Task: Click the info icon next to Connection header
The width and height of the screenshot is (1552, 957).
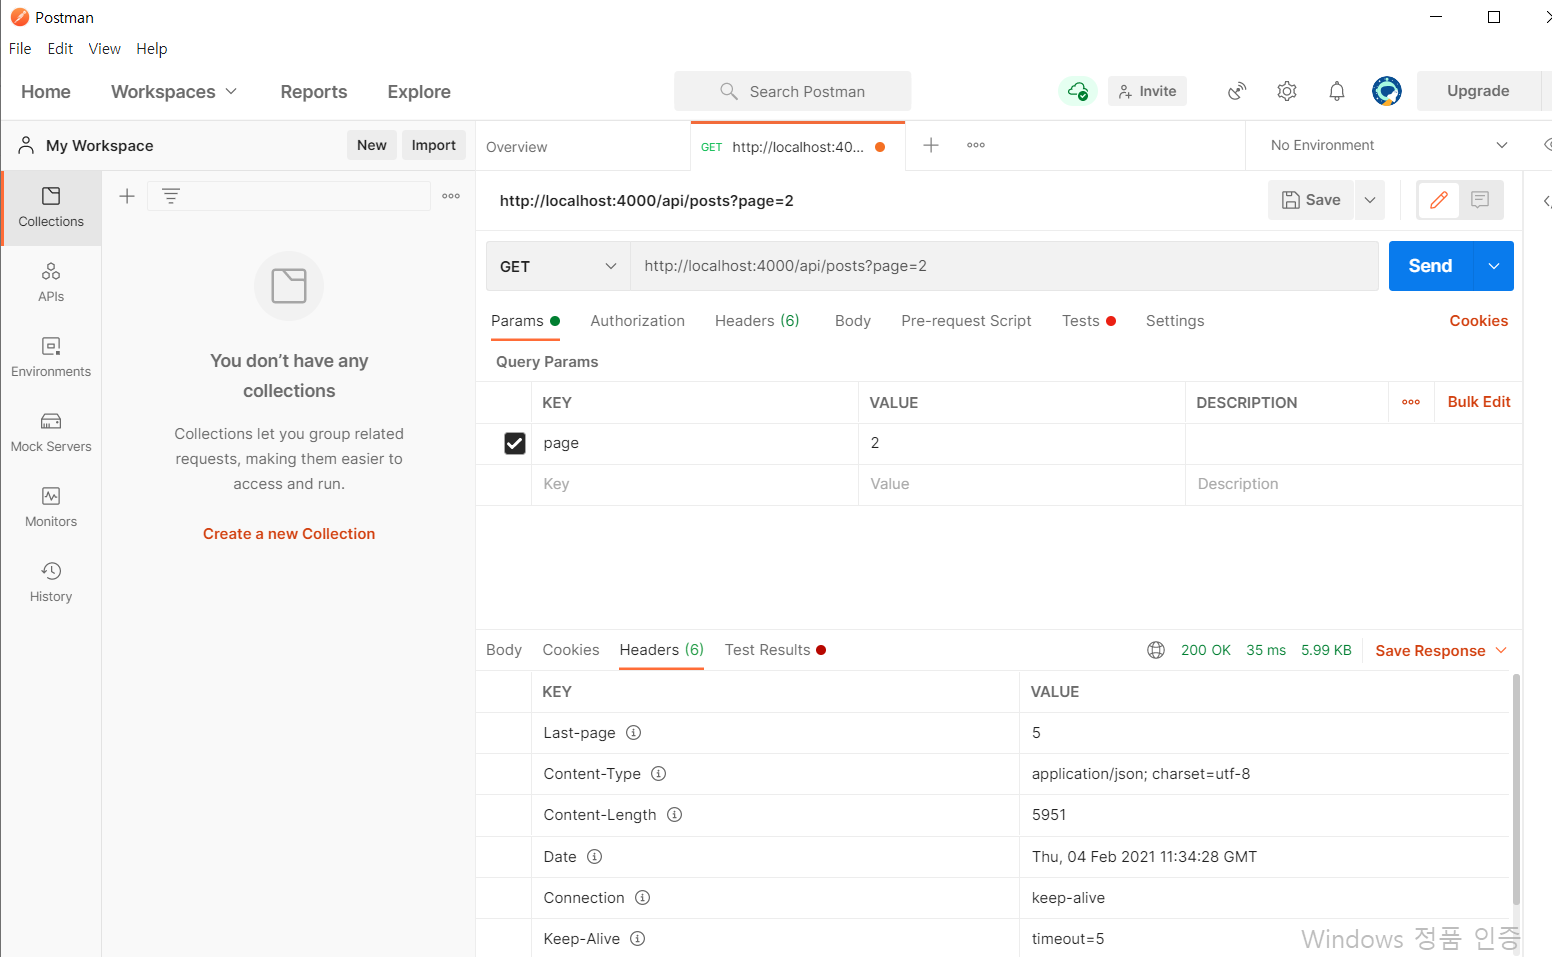Action: tap(642, 898)
